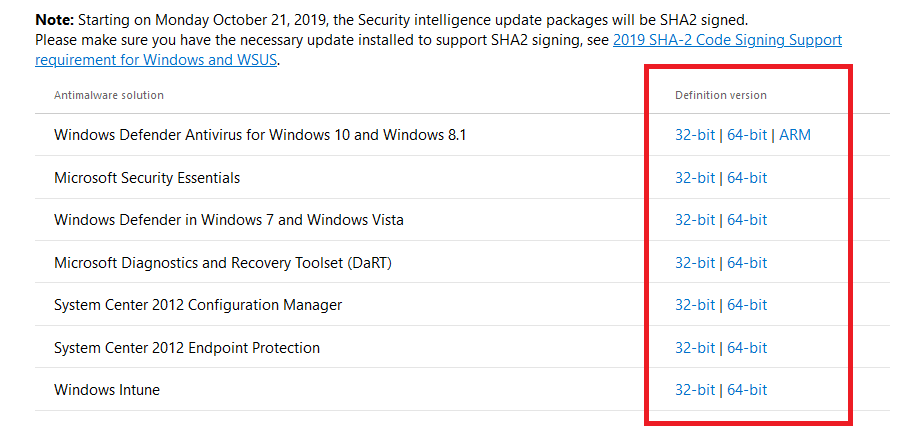Select 32-bit for Windows 7 and Vista Defender
Screen dimensions: 897x427
point(695,220)
